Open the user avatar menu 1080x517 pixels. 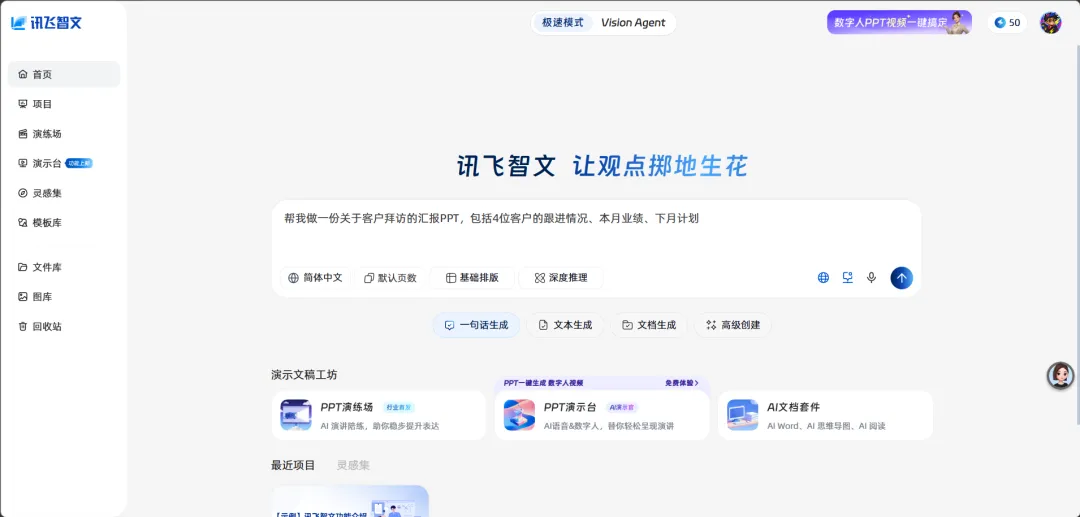(1050, 23)
